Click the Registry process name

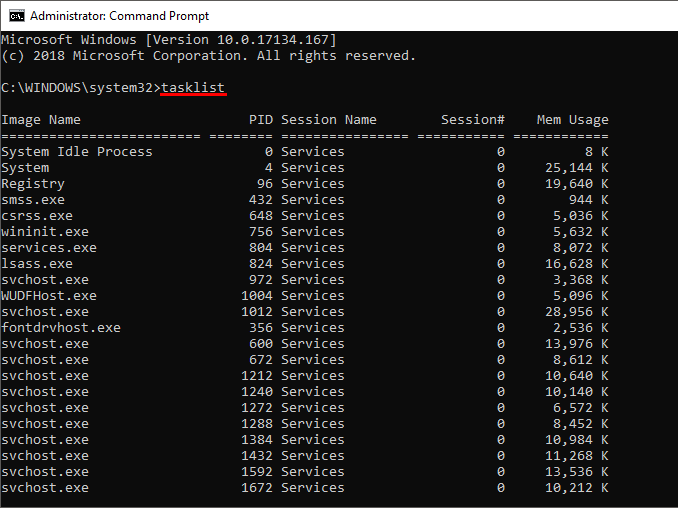[33, 184]
